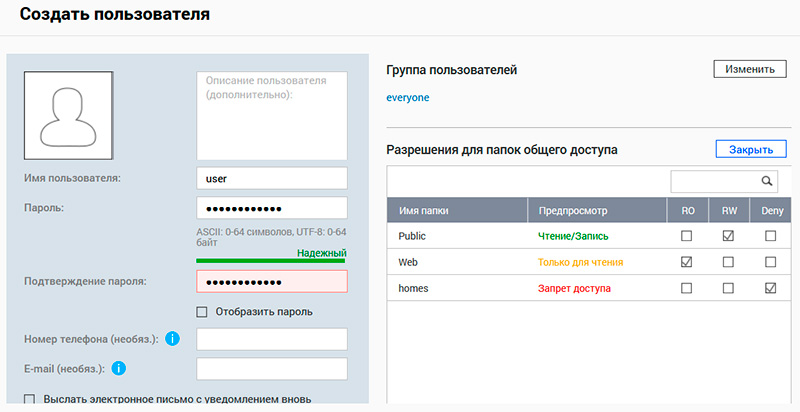Click the shared folder search field
Image resolution: width=800 pixels, height=412 pixels.
[x=714, y=181]
